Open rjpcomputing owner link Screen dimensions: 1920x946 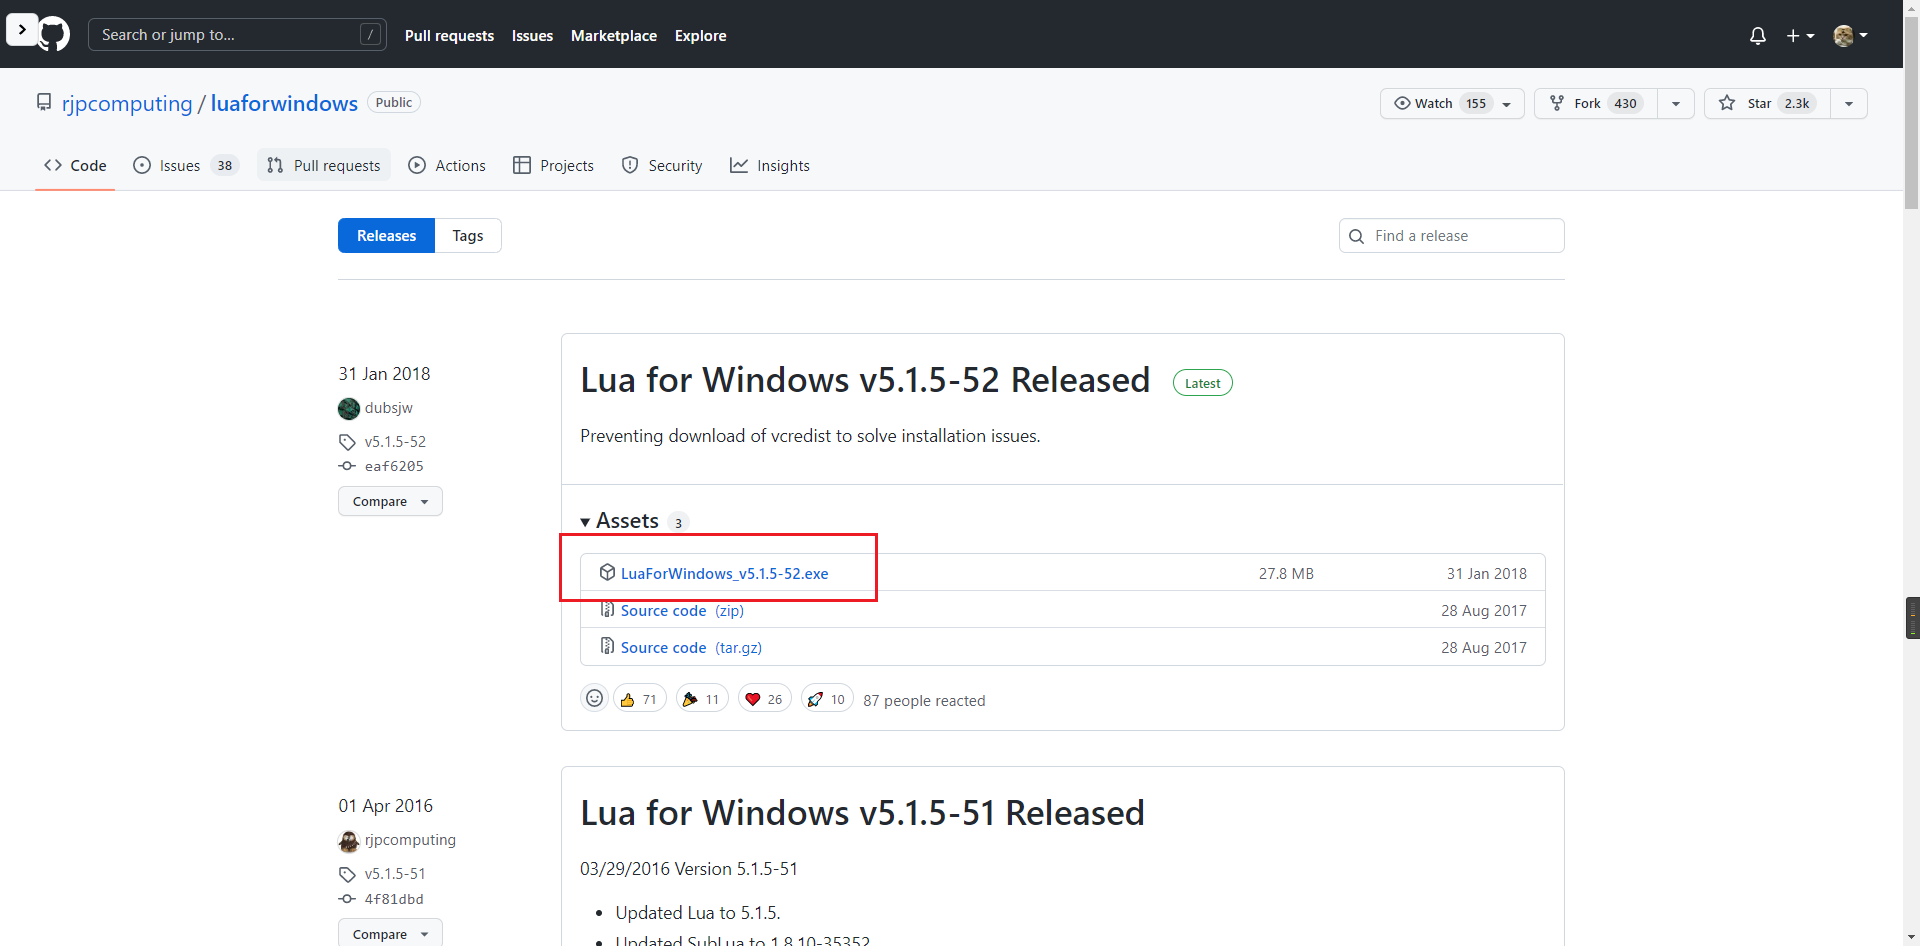pyautogui.click(x=127, y=103)
